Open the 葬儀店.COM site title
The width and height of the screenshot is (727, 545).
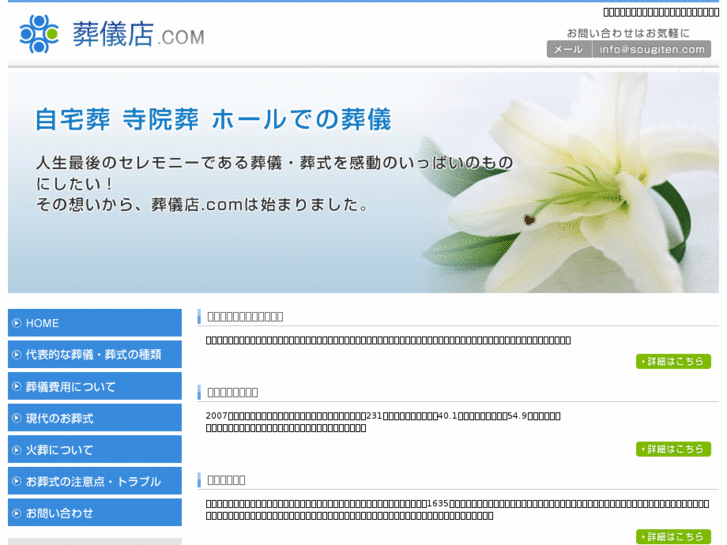[x=138, y=35]
